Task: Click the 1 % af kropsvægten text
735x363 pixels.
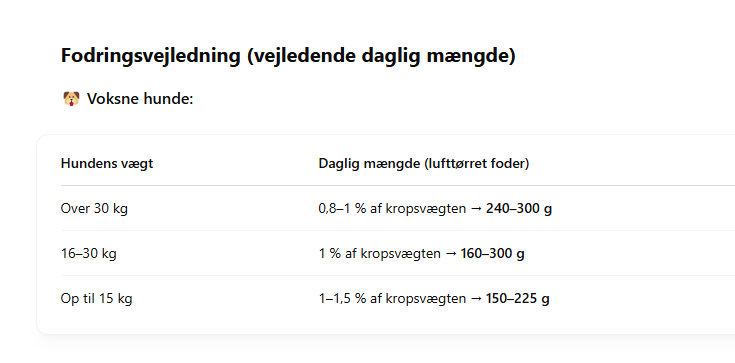Action: (x=380, y=254)
